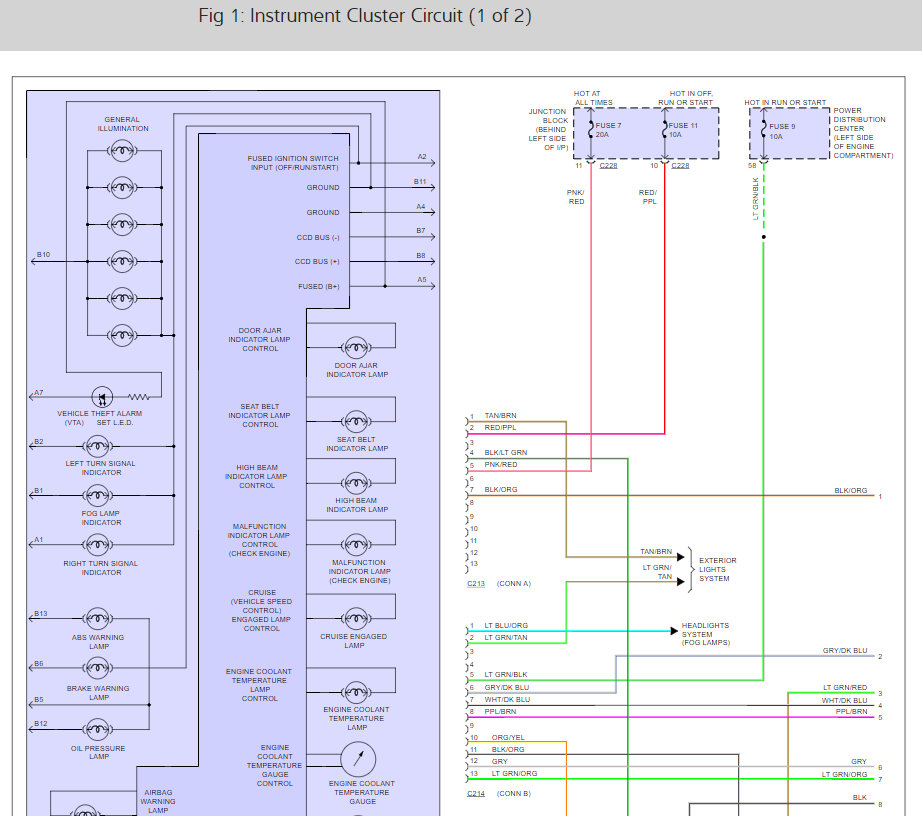922x824 pixels.
Task: Click the A7 pin label
Action: pyautogui.click(x=39, y=392)
